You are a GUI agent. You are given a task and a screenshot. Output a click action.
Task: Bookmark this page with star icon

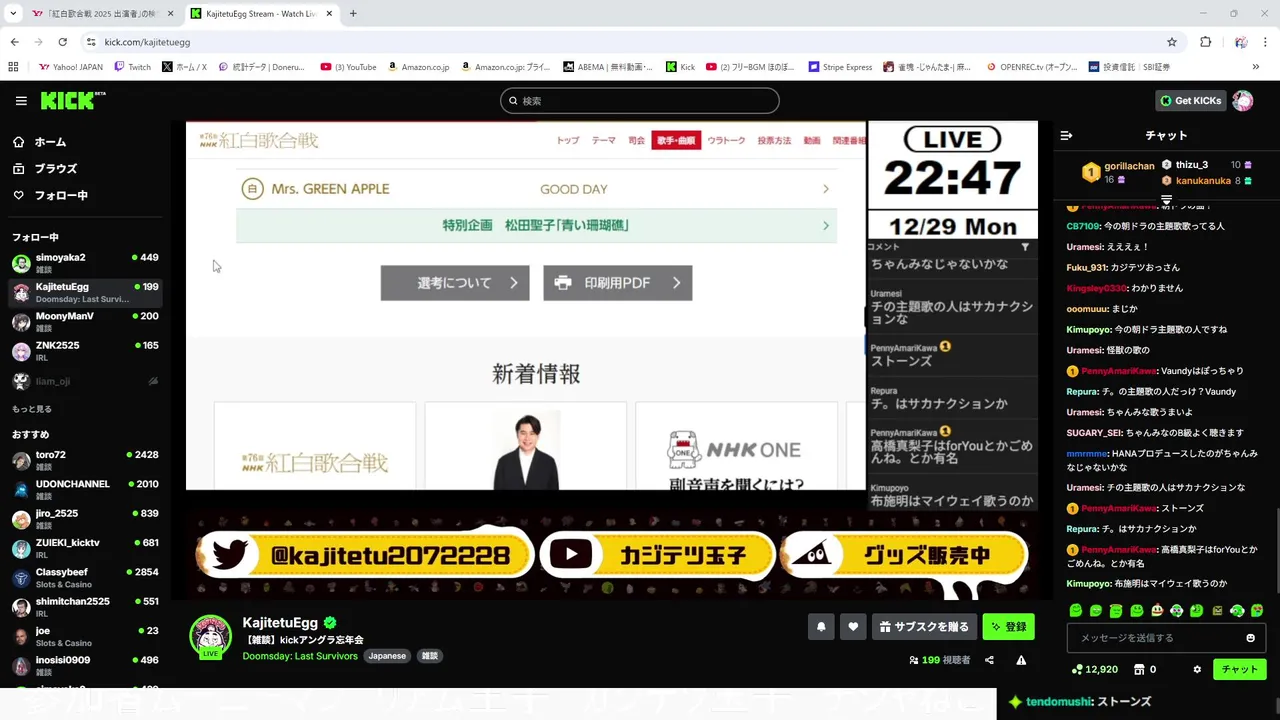pyautogui.click(x=1172, y=42)
